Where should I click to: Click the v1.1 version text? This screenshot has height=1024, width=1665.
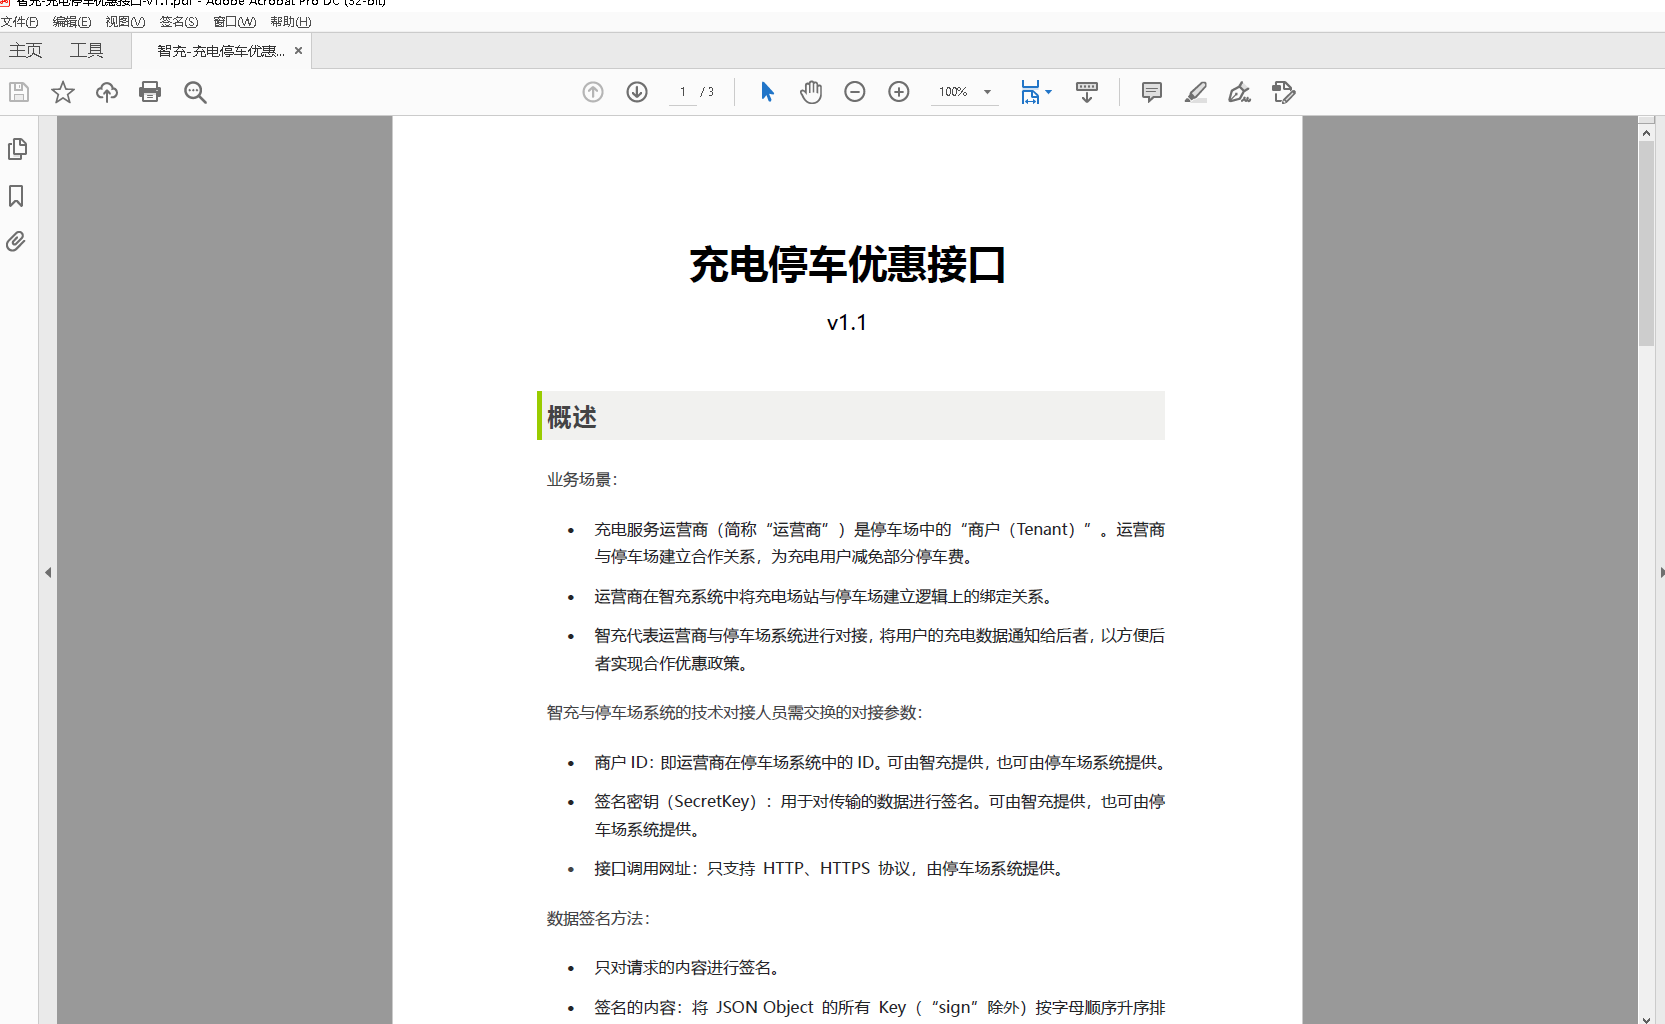click(847, 322)
